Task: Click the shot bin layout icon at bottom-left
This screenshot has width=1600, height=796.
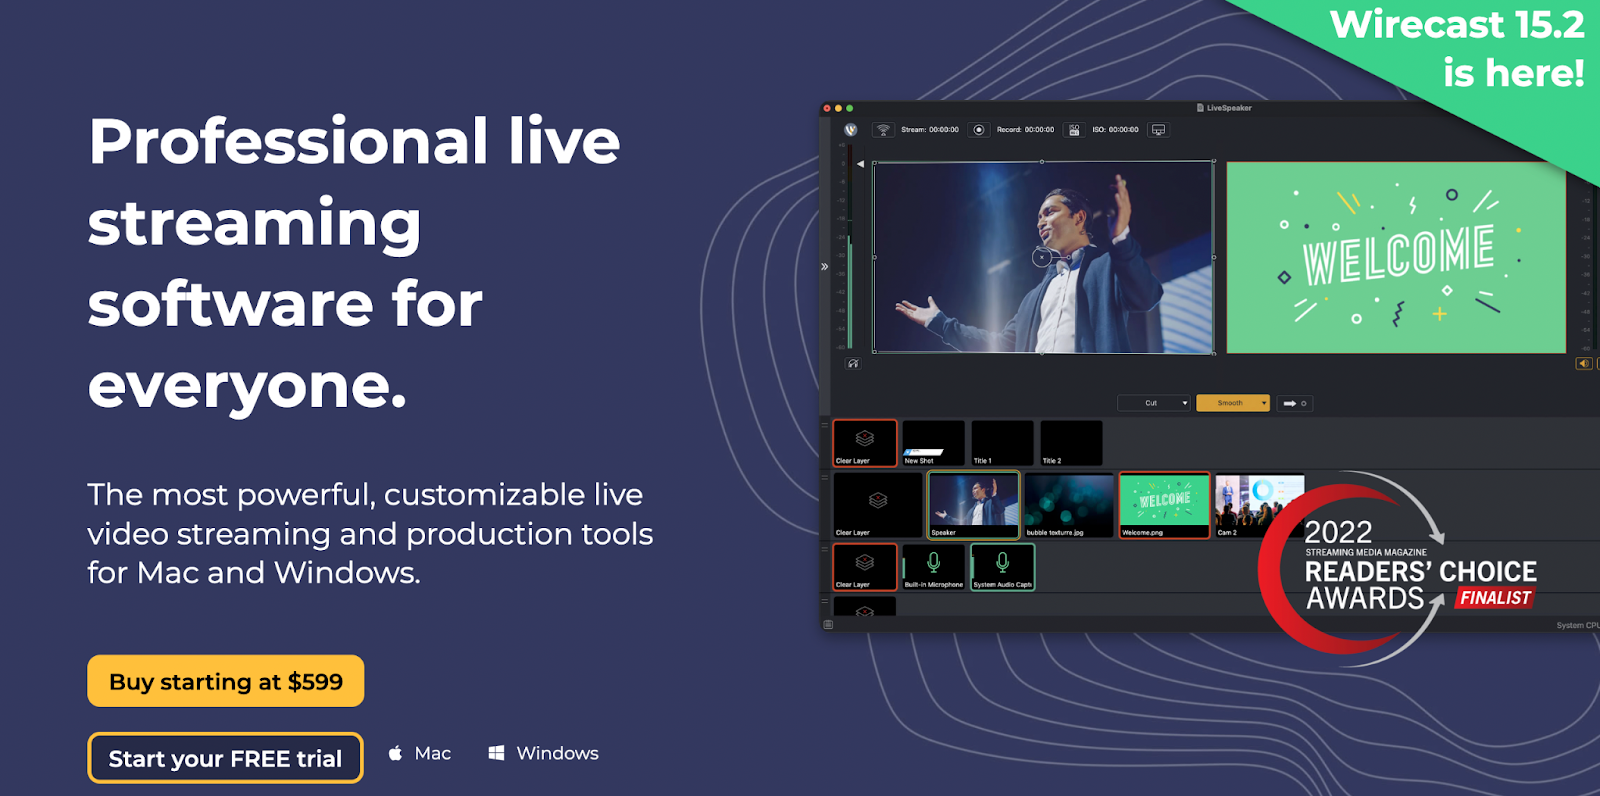Action: click(828, 625)
